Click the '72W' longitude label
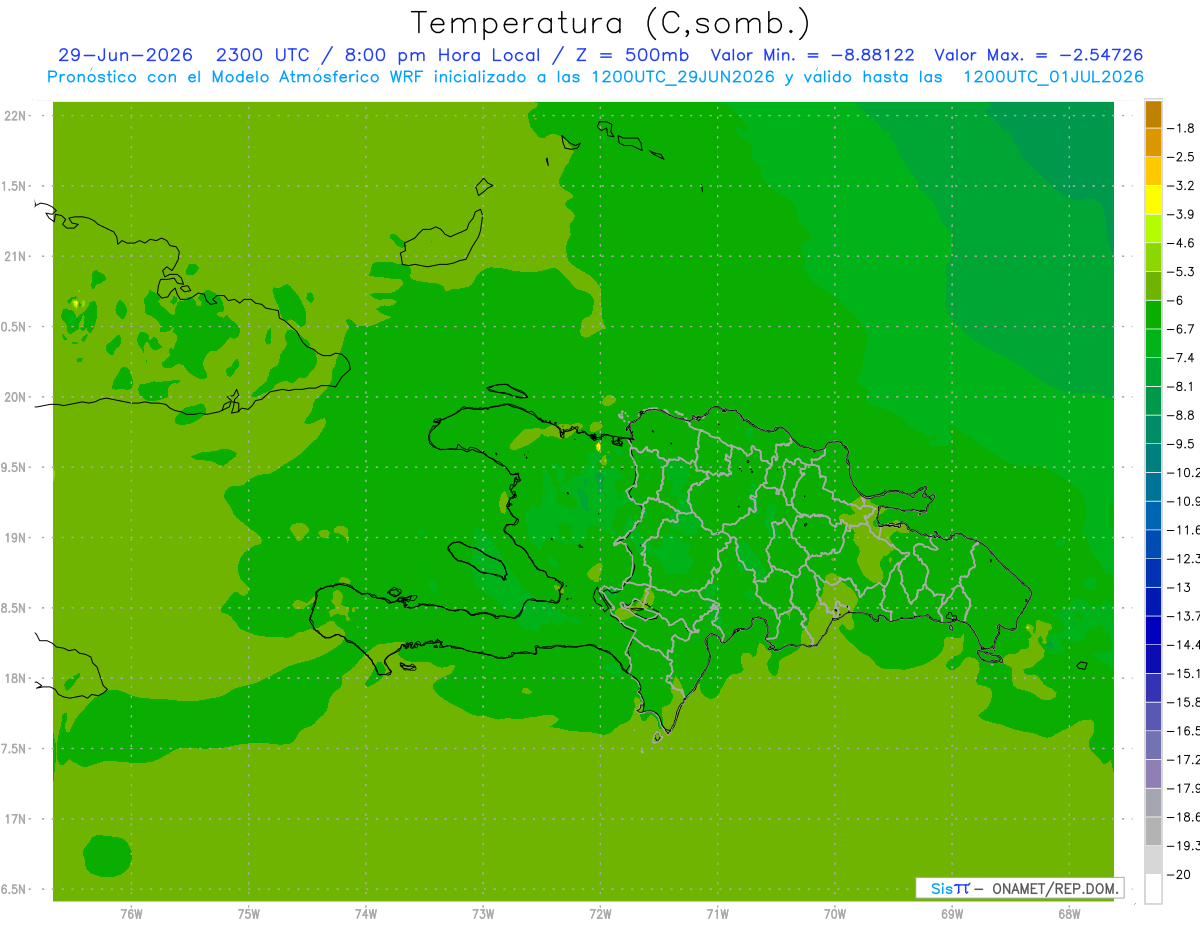1200x927 pixels. [x=600, y=915]
